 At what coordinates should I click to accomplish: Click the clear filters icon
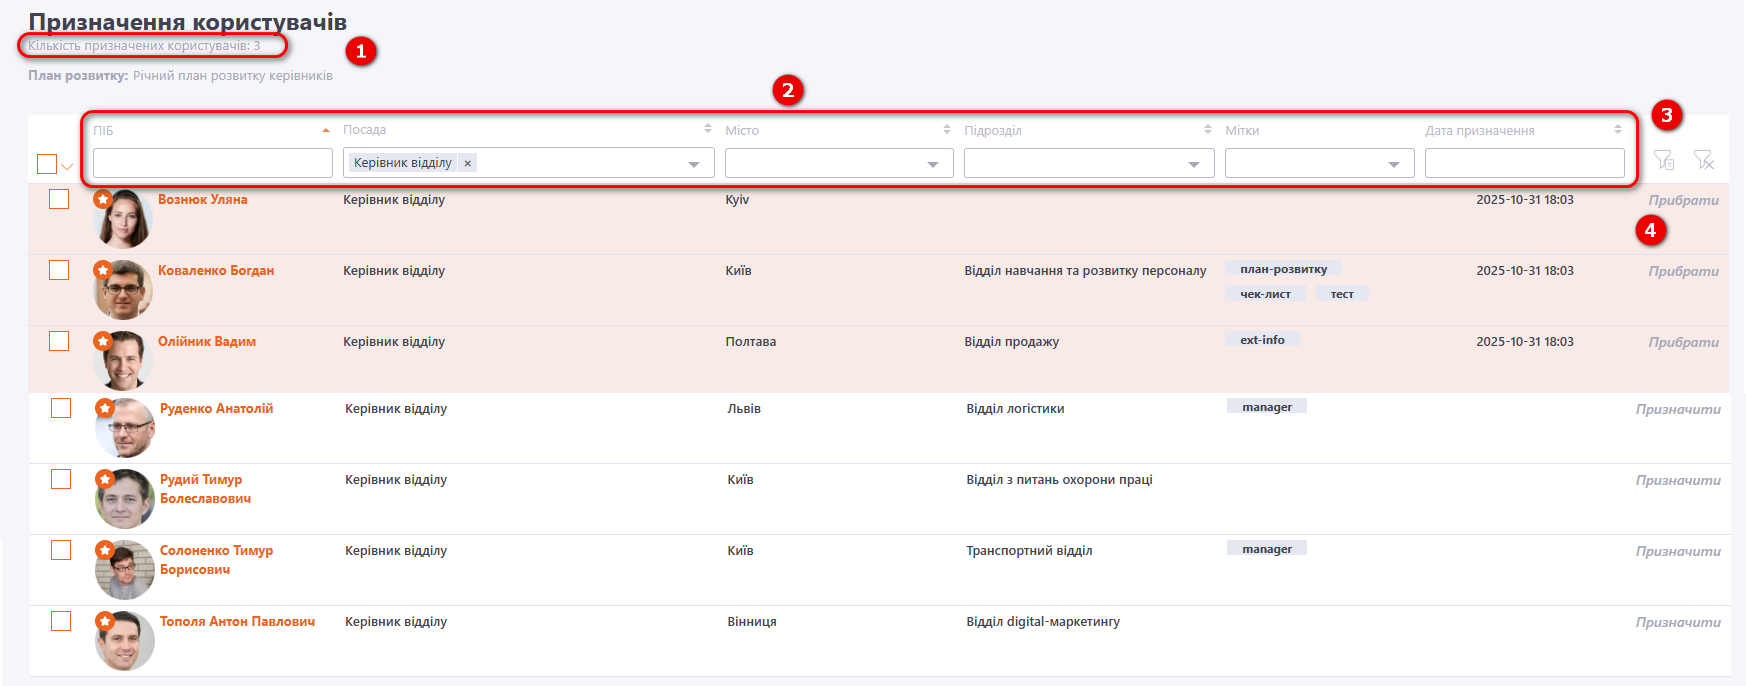1704,160
